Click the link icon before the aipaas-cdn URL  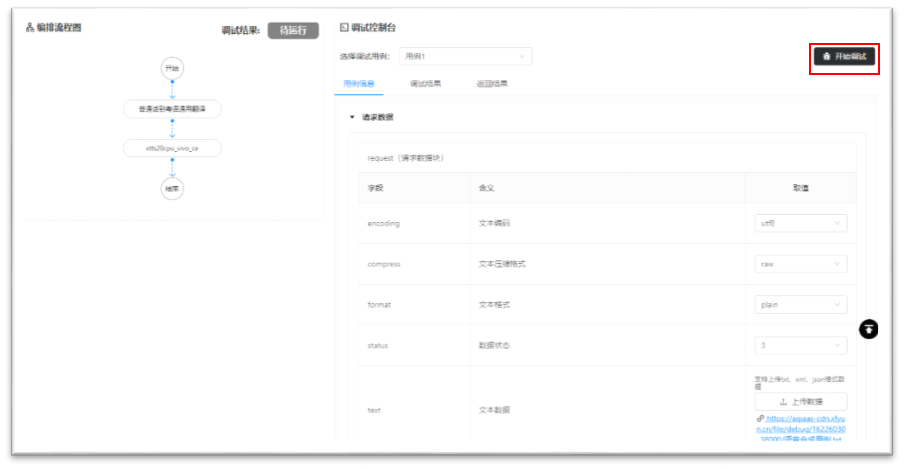[760, 419]
